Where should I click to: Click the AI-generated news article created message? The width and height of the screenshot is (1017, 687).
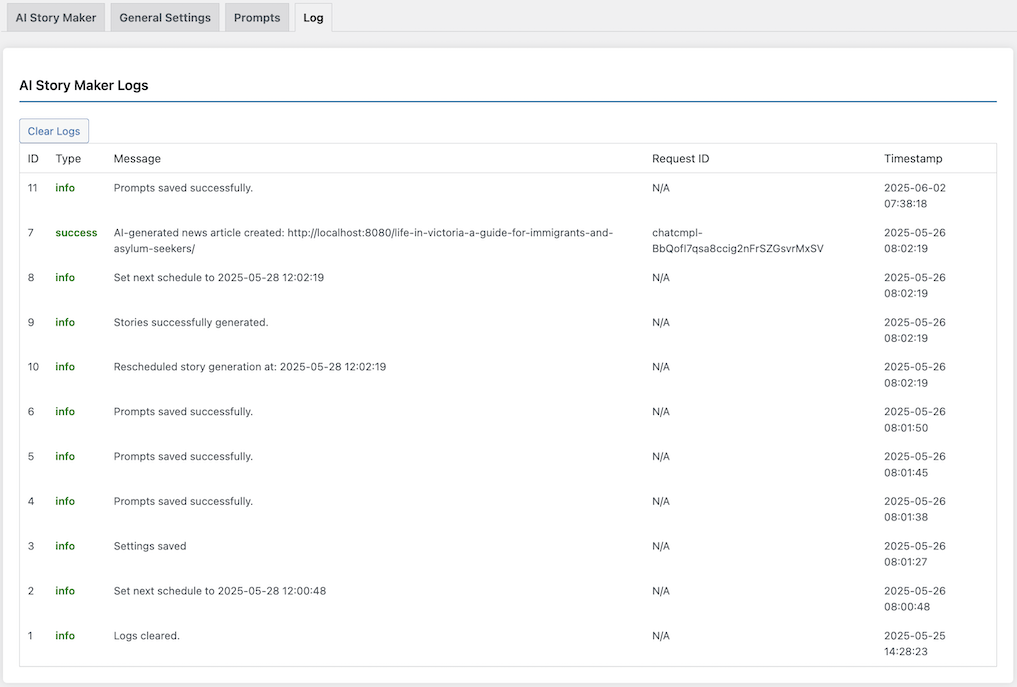(363, 241)
